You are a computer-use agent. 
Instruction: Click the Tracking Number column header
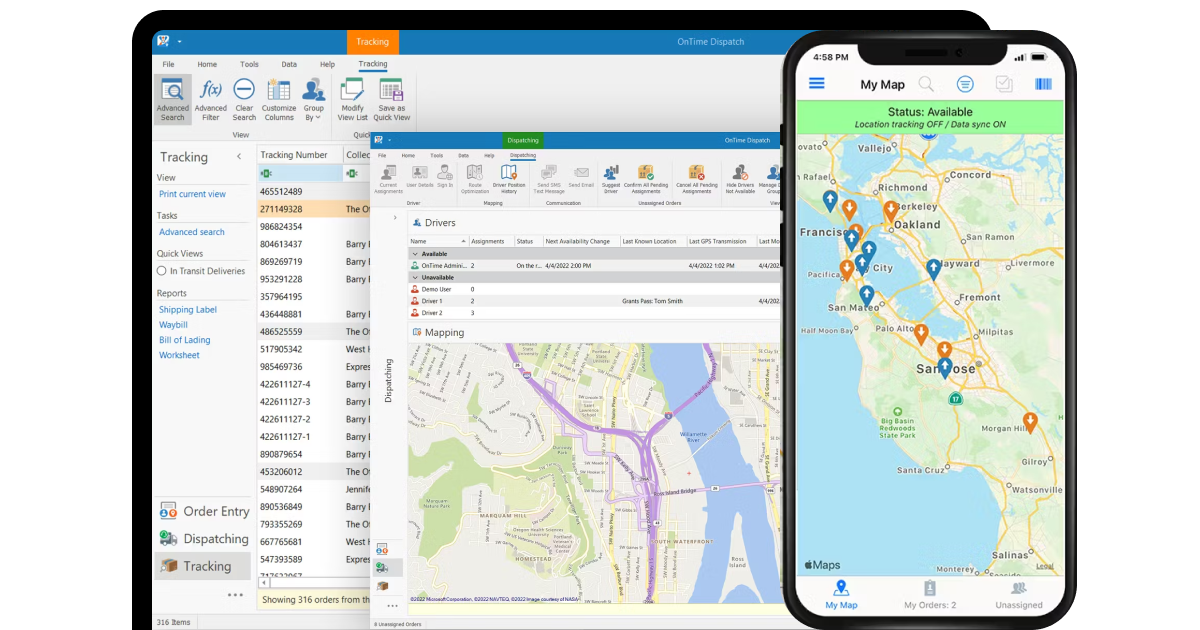(x=299, y=155)
